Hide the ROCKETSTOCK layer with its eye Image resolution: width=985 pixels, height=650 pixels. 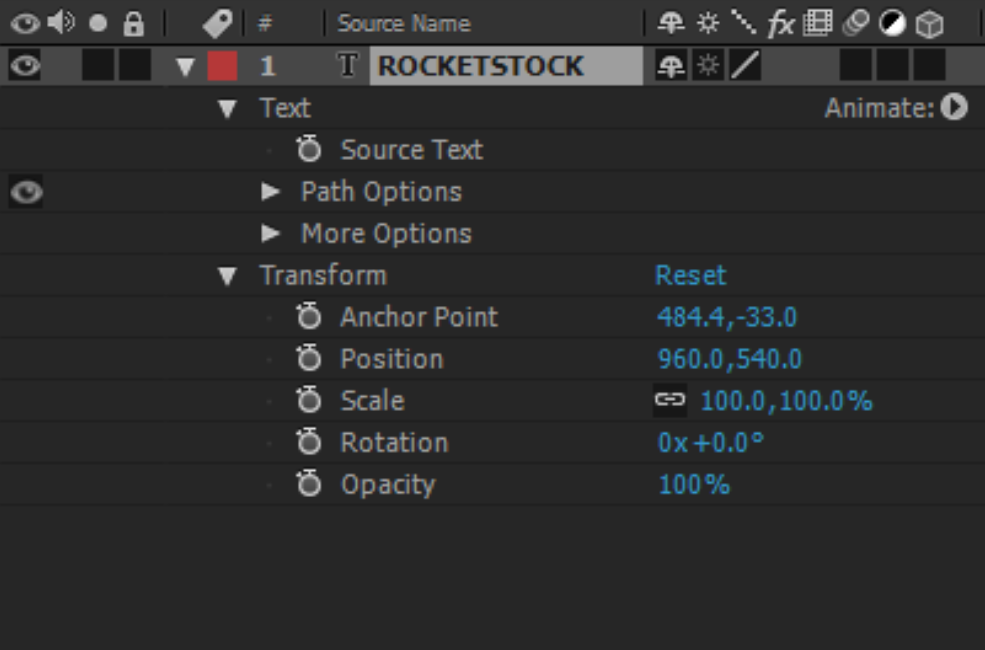point(24,65)
